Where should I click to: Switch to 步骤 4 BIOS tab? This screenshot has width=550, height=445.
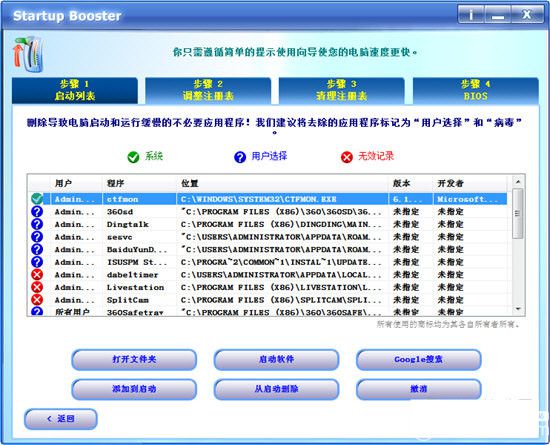(x=476, y=90)
